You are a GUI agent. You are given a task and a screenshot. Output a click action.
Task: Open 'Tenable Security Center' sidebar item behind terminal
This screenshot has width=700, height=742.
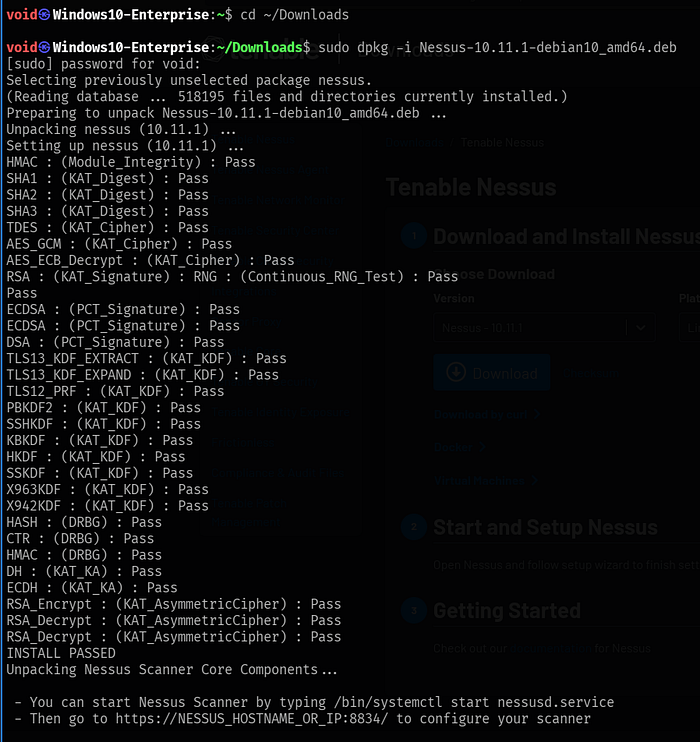[275, 230]
